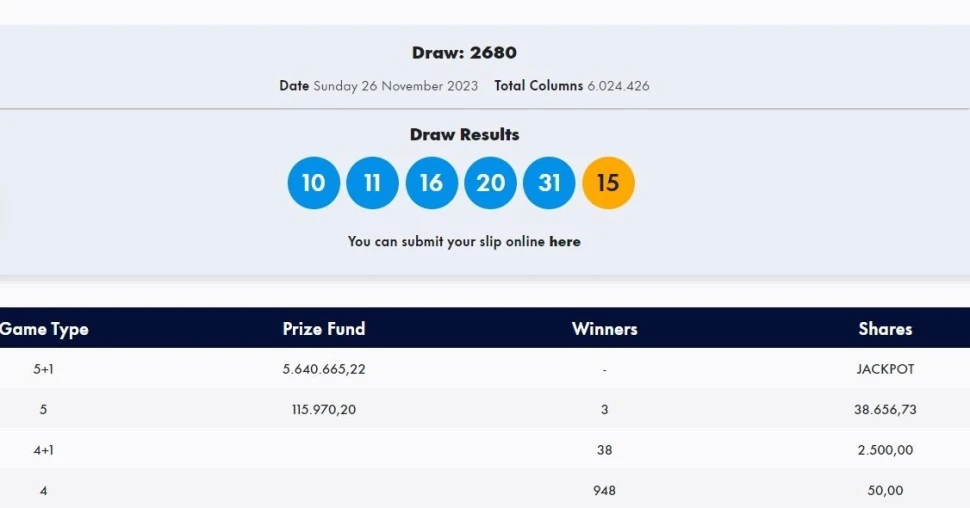Click the blue ball number 11
This screenshot has height=508, width=970.
pos(372,183)
